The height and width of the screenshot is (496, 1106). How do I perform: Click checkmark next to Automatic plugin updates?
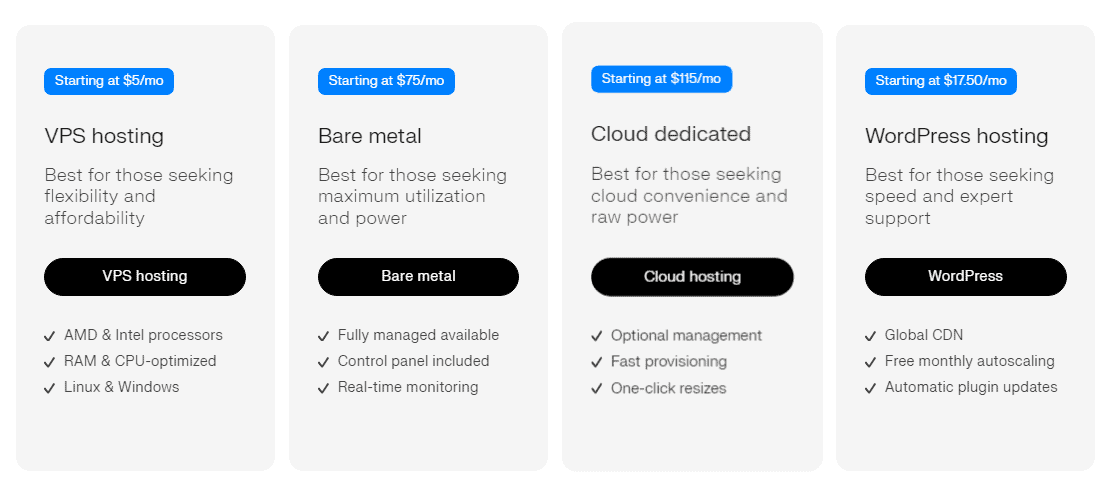[871, 388]
